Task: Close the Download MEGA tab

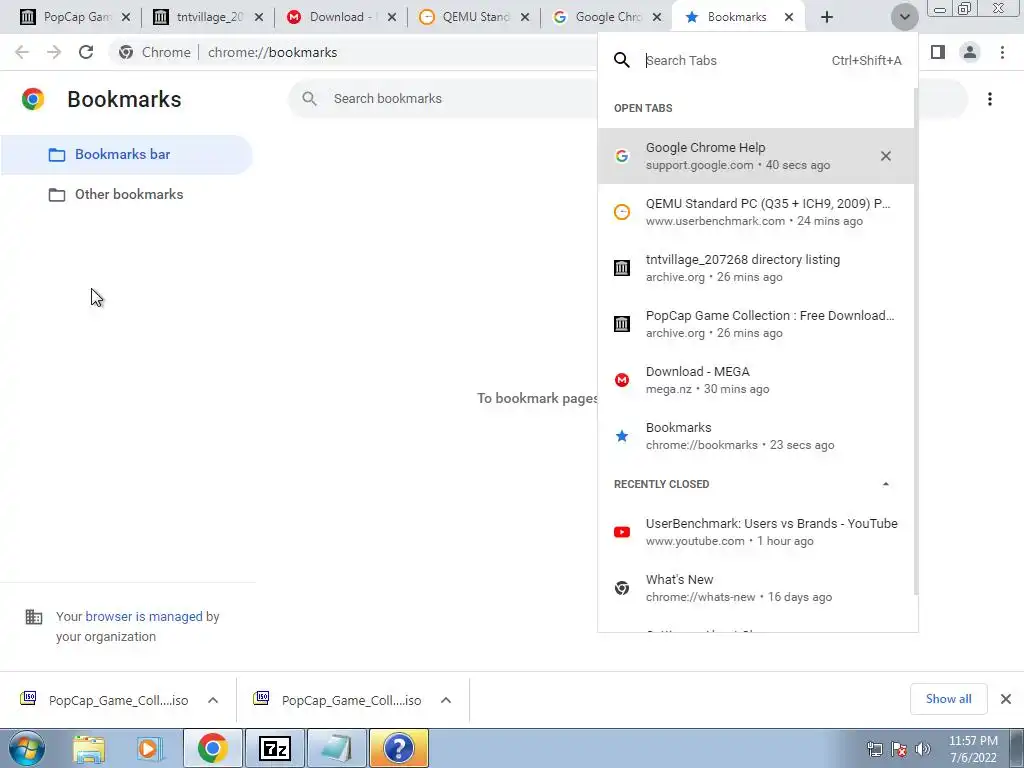Action: coord(391,17)
